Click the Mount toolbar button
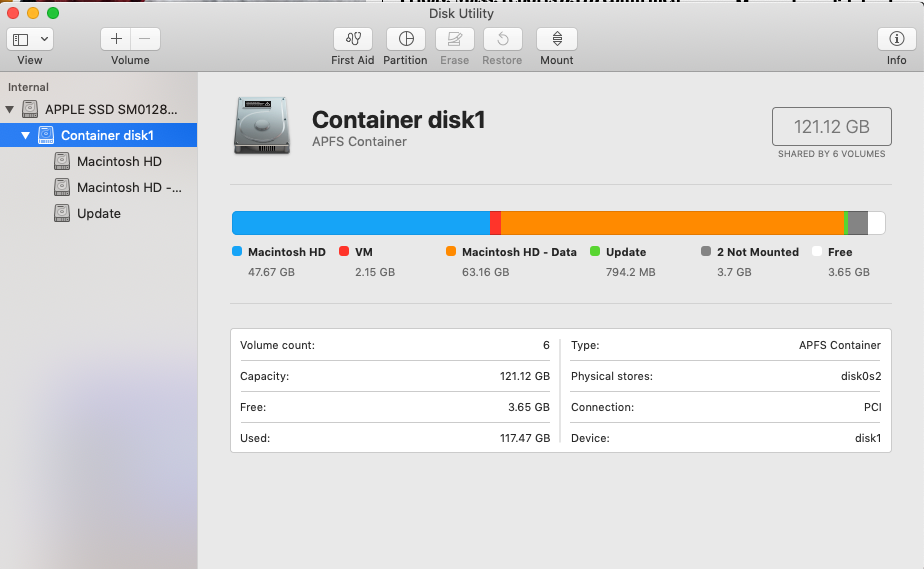924x569 pixels. click(557, 39)
